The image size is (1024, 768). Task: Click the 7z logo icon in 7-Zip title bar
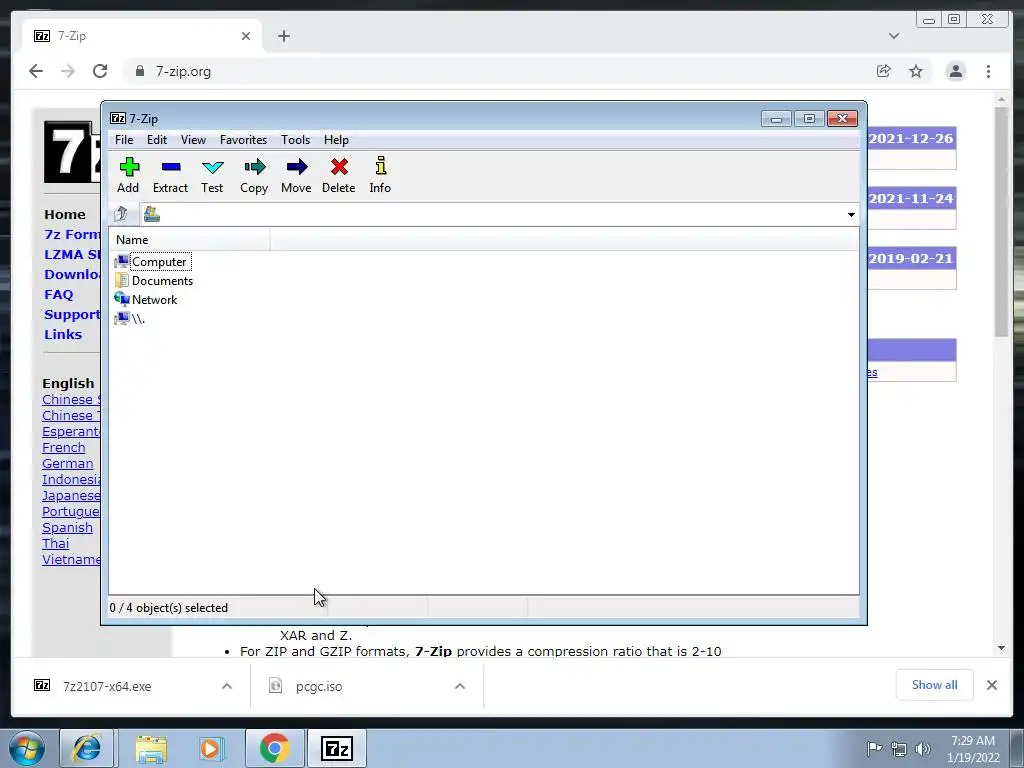(118, 118)
